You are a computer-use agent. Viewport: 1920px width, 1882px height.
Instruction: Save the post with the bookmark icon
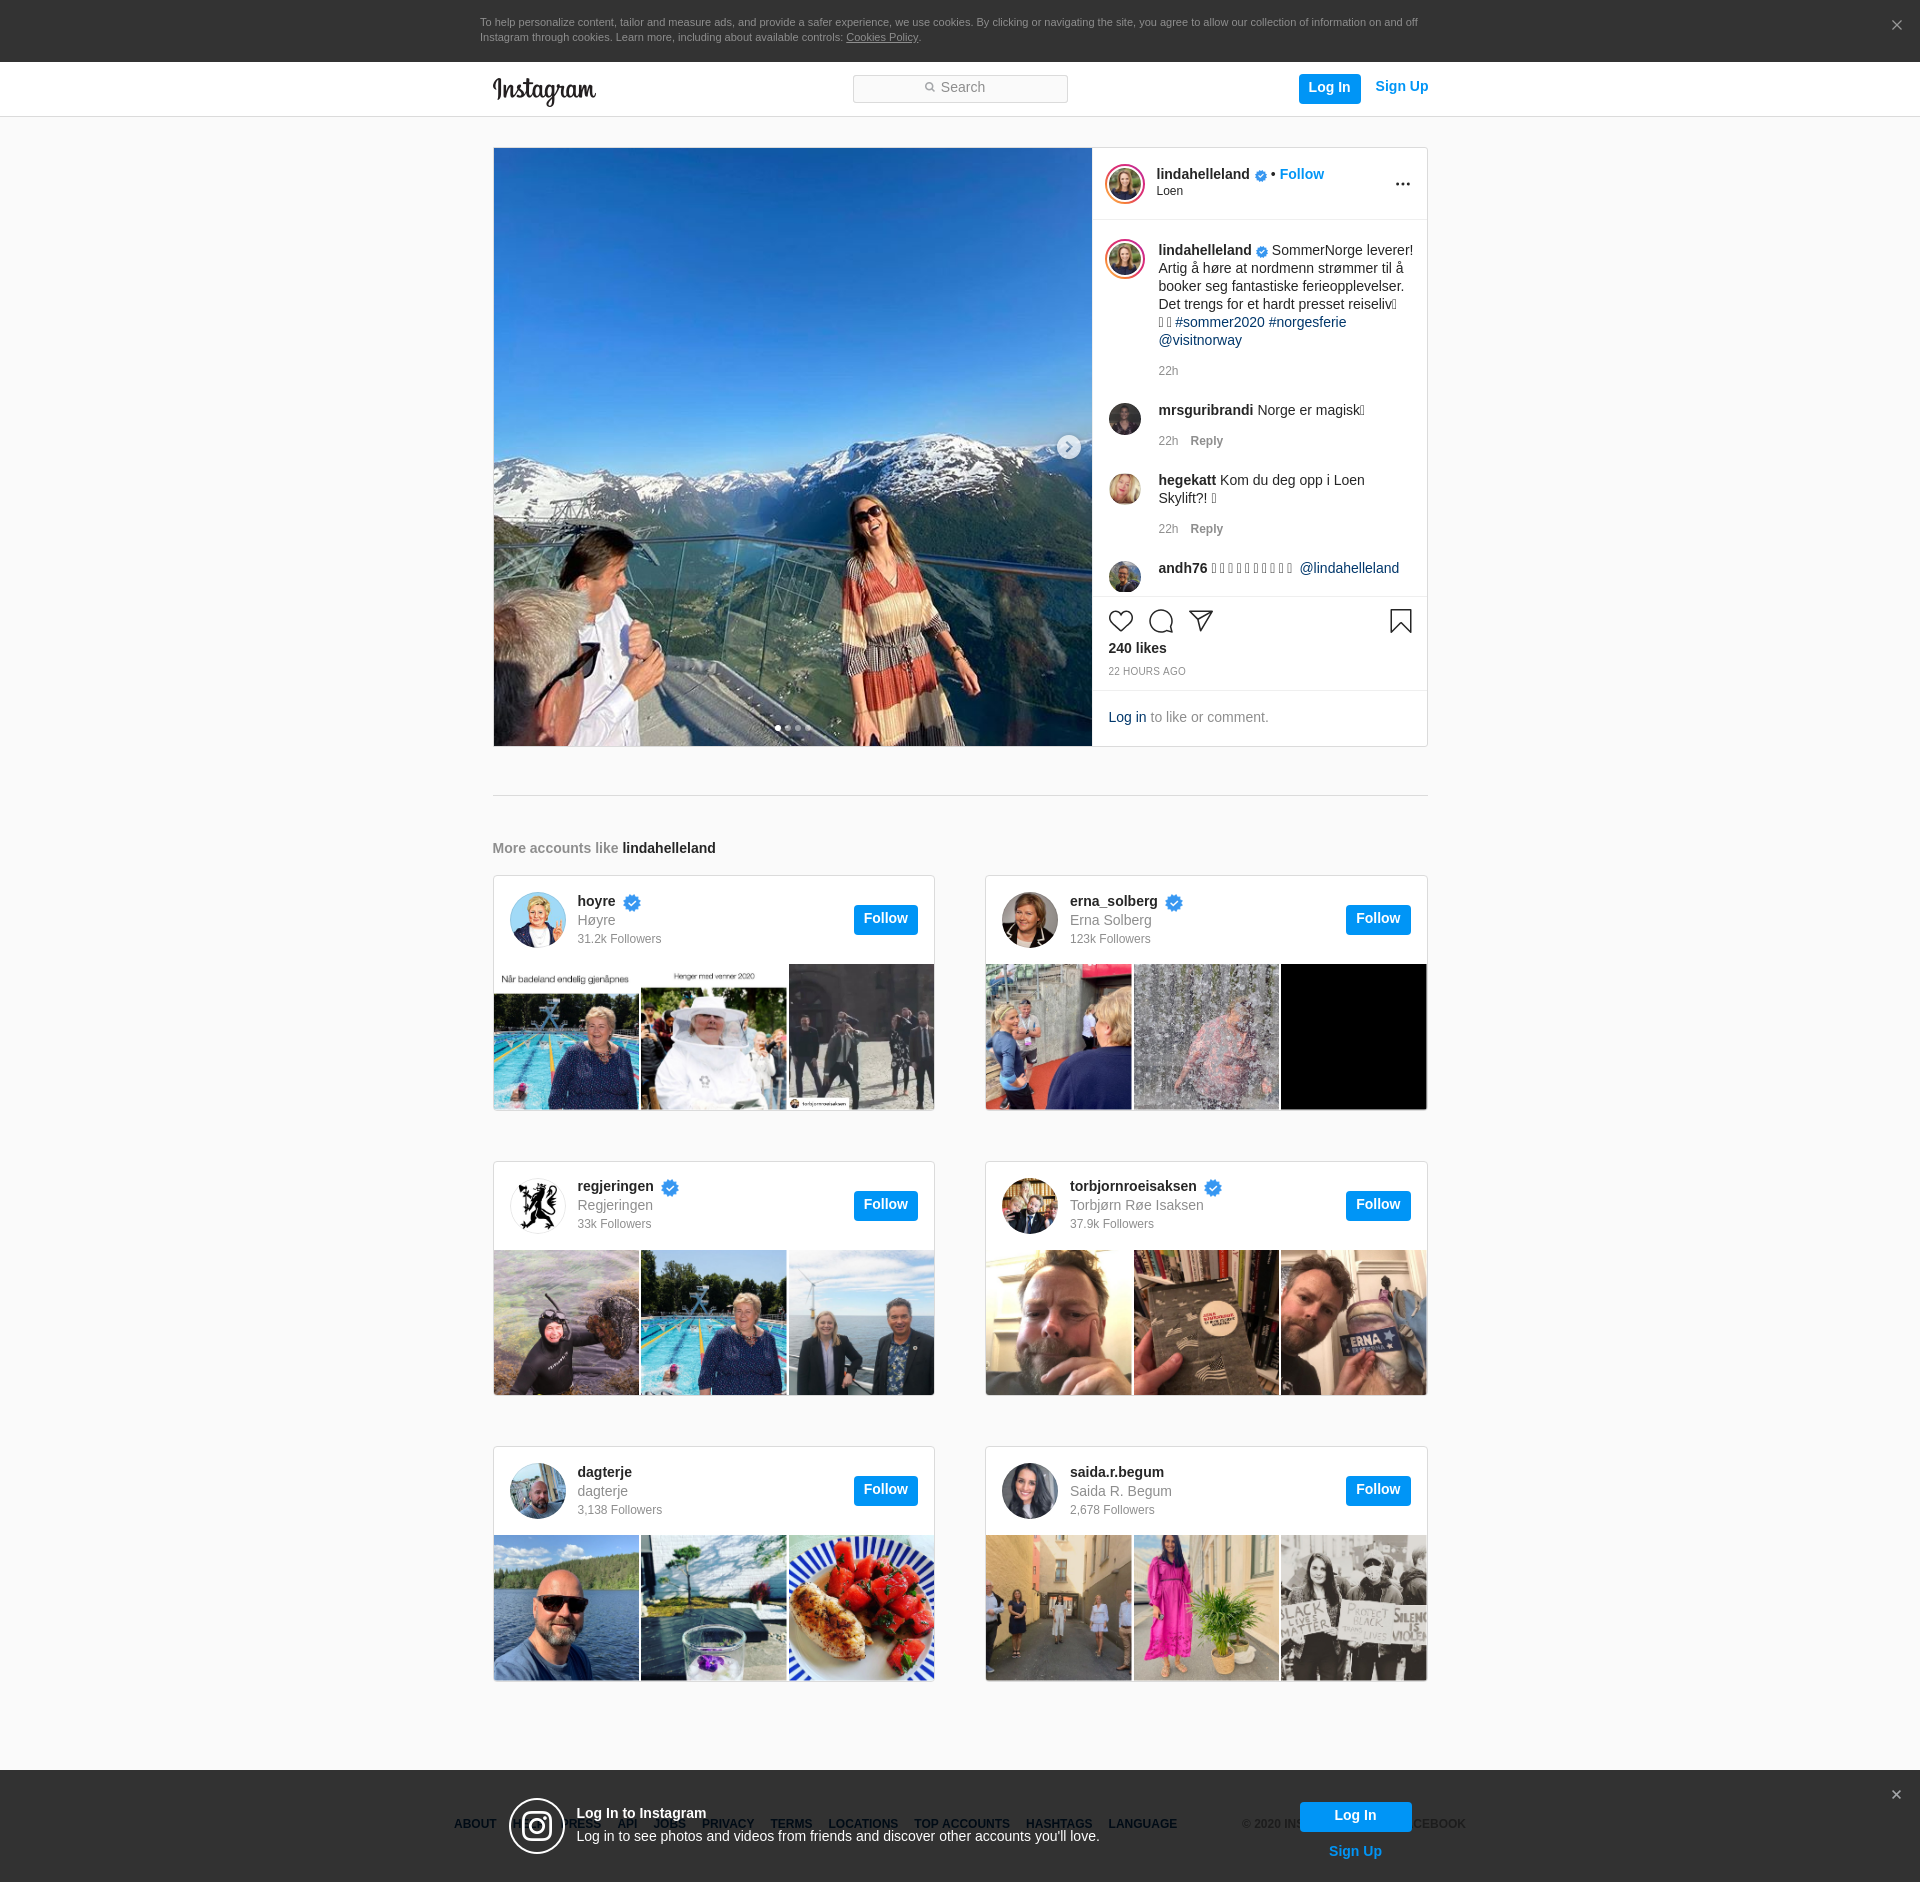pos(1400,621)
